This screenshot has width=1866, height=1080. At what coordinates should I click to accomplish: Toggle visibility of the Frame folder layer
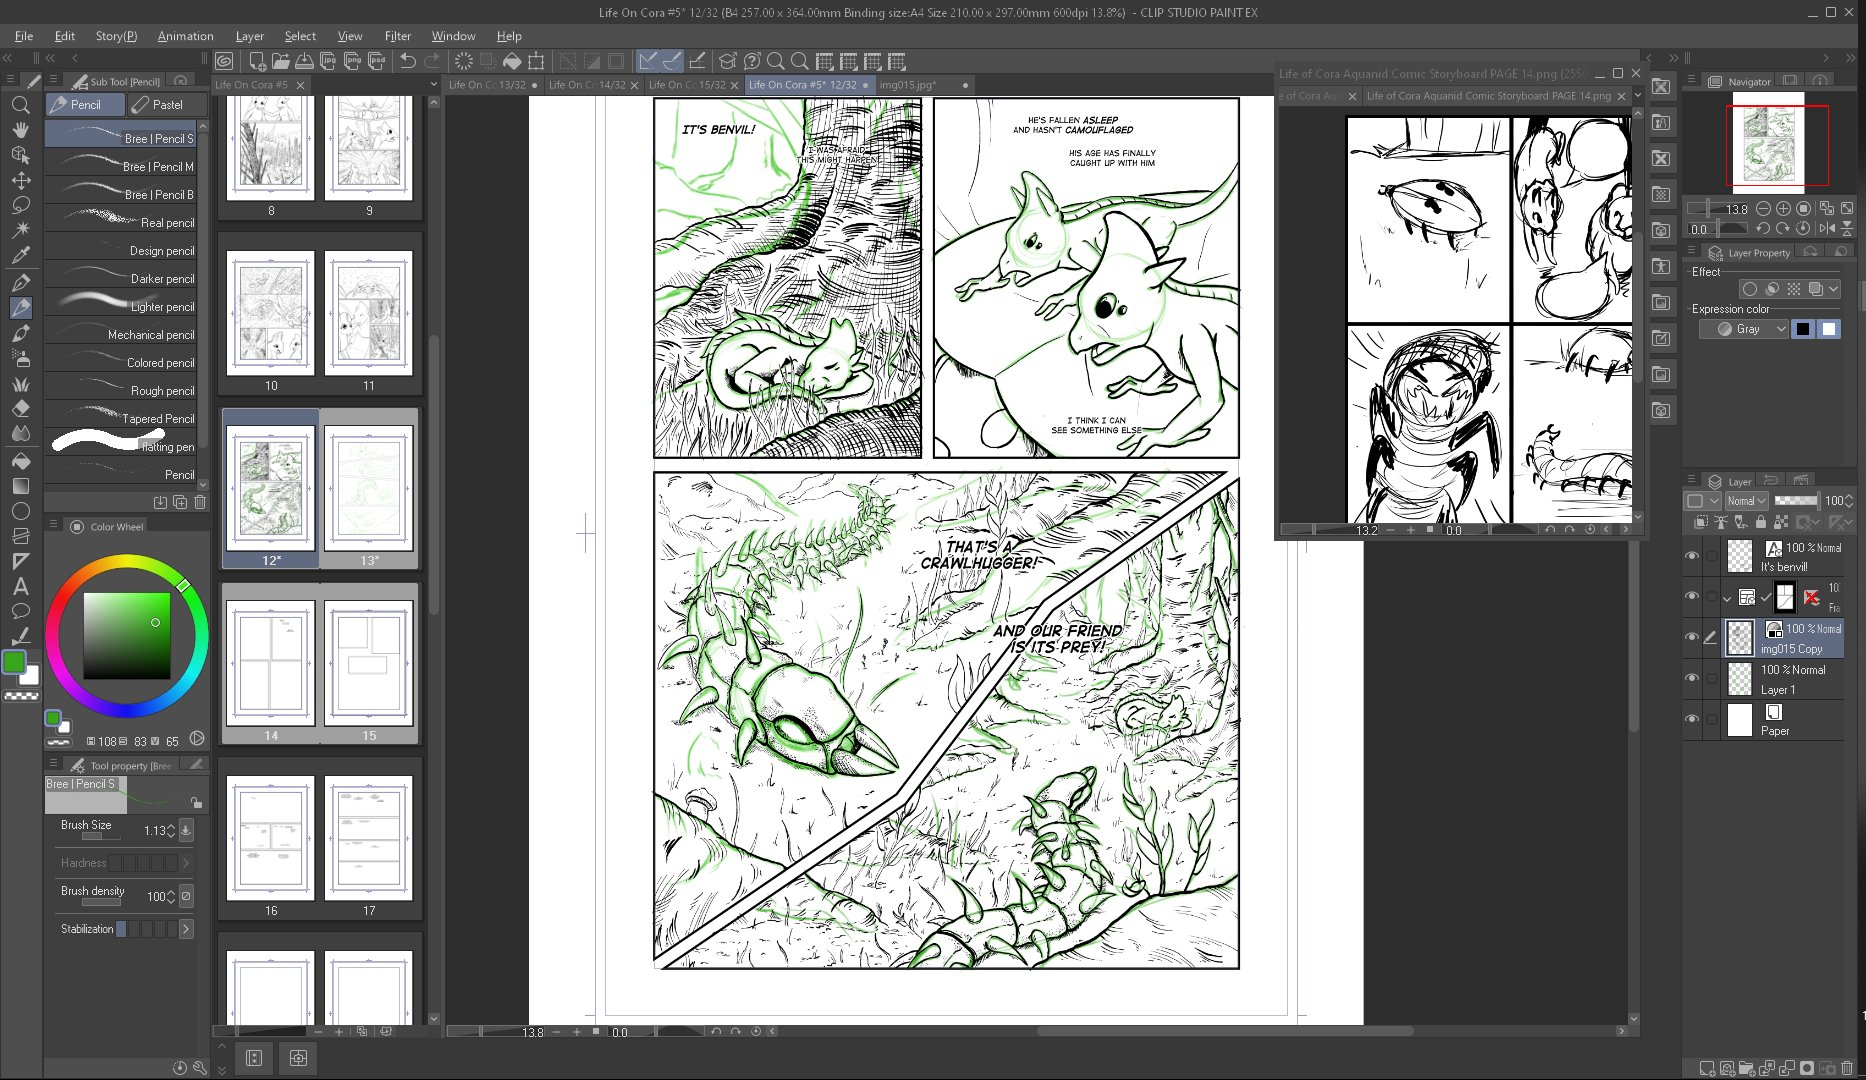1692,596
